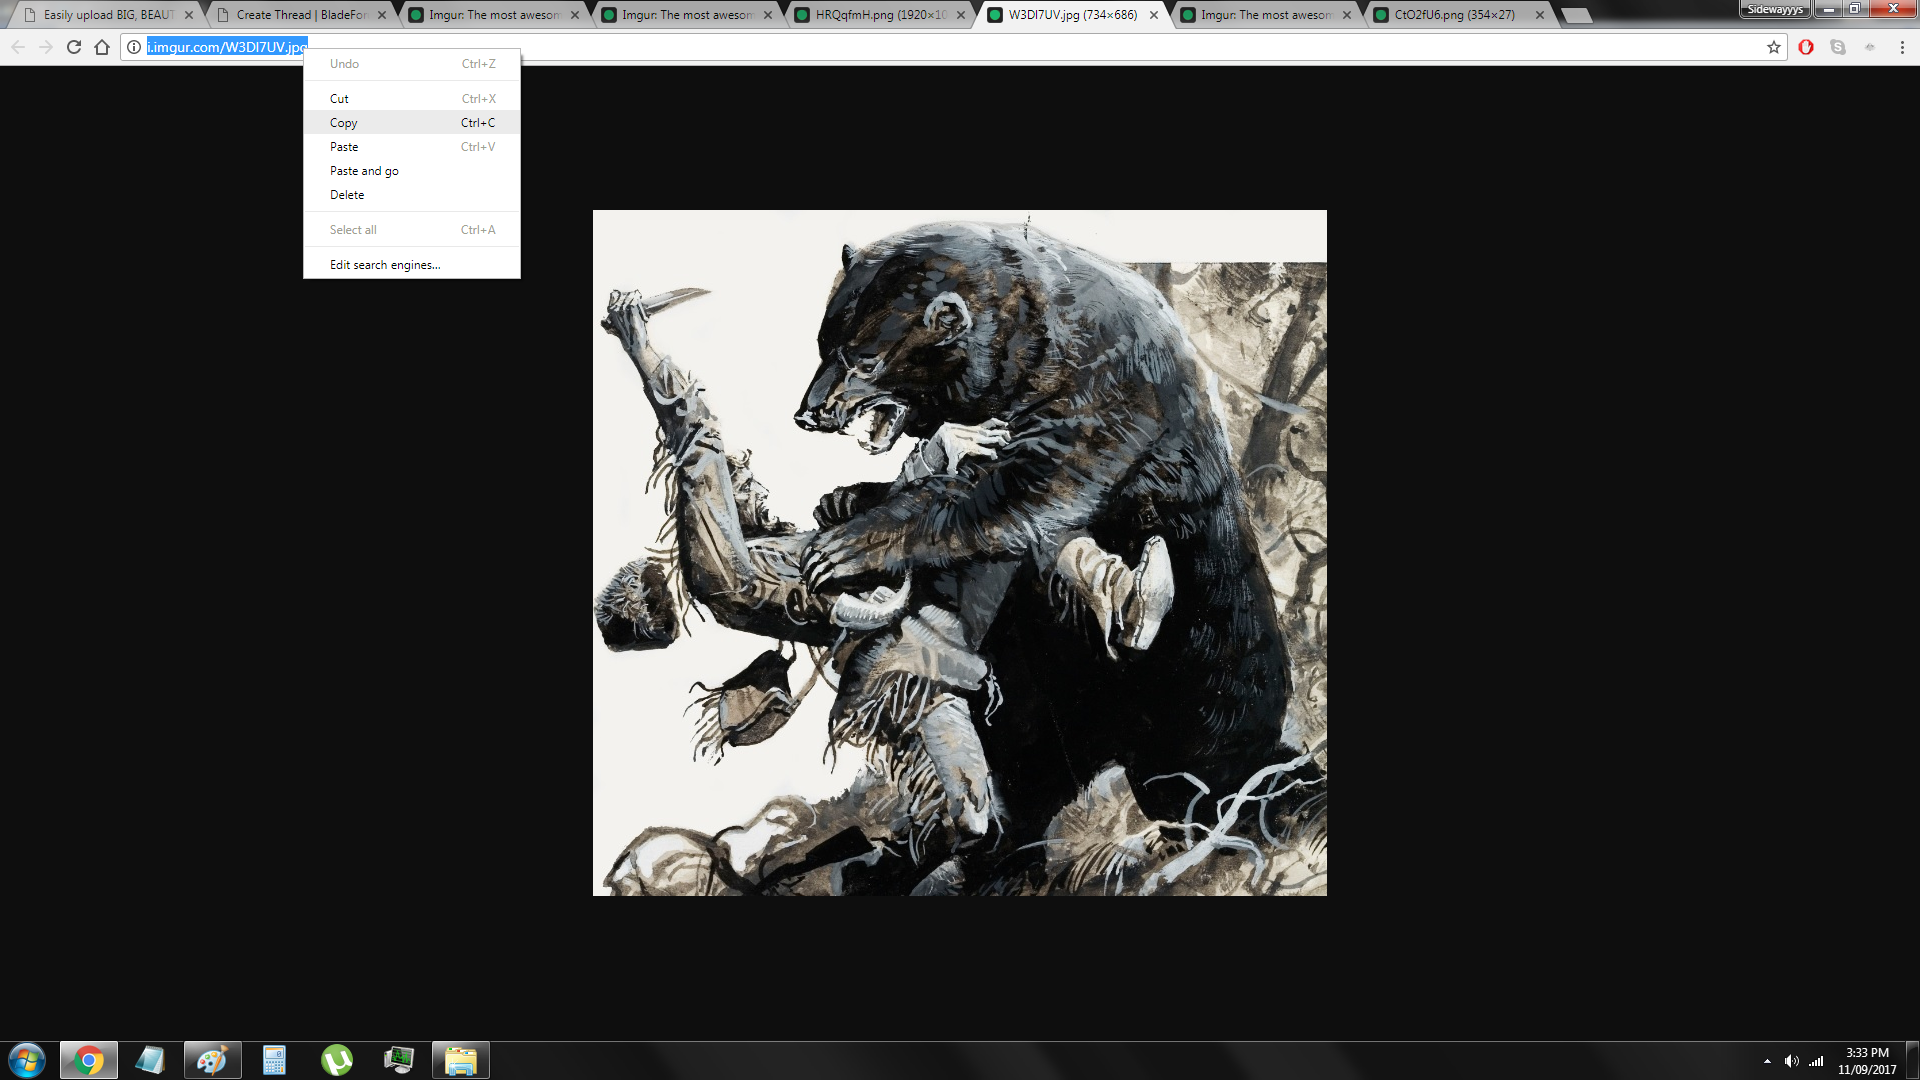Open 'Edit search engines...' menu entry
Screen dimensions: 1920x1080
412,265
